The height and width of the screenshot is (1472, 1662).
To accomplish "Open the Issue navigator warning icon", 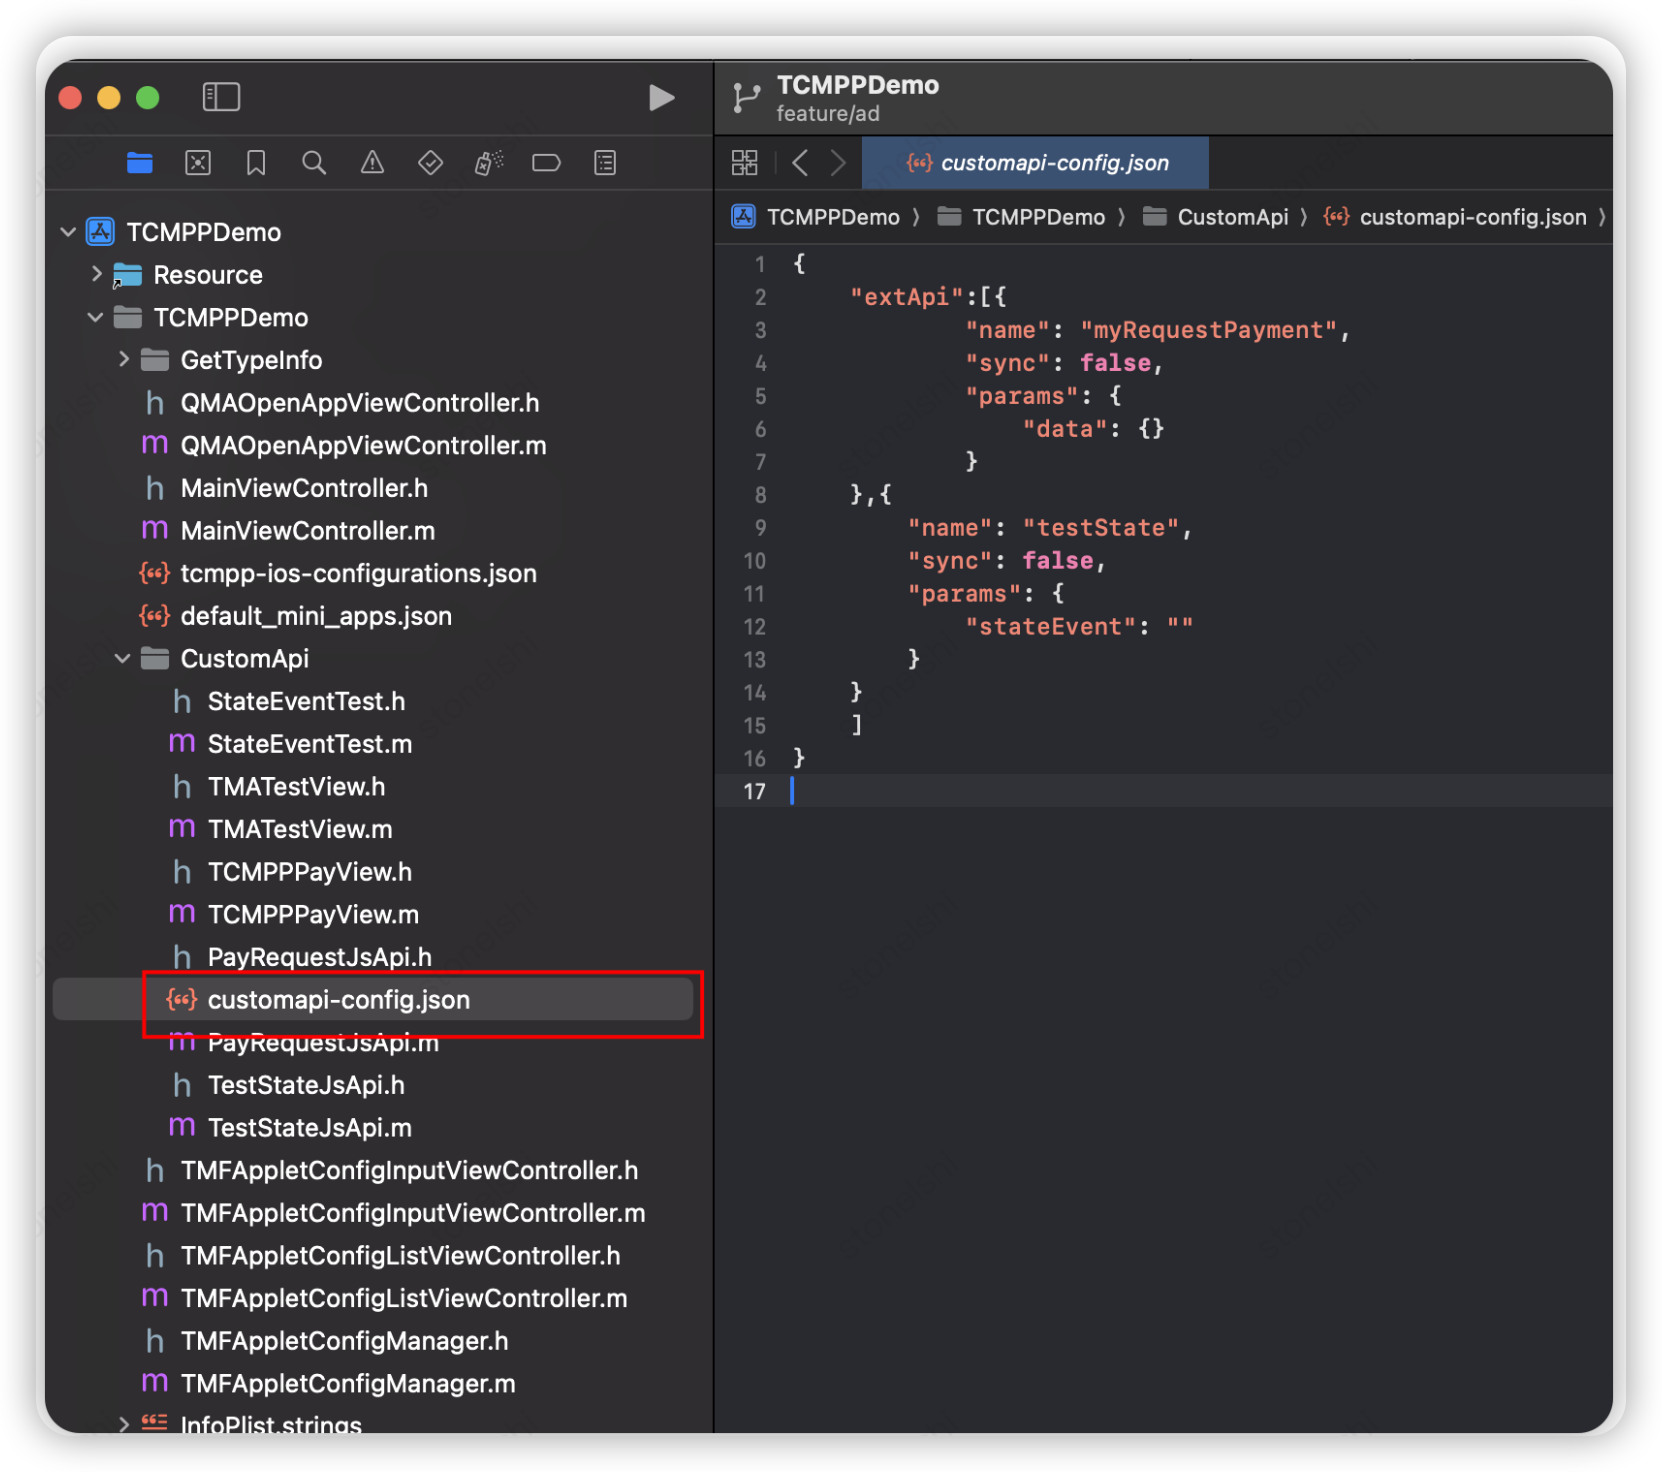I will (x=372, y=163).
